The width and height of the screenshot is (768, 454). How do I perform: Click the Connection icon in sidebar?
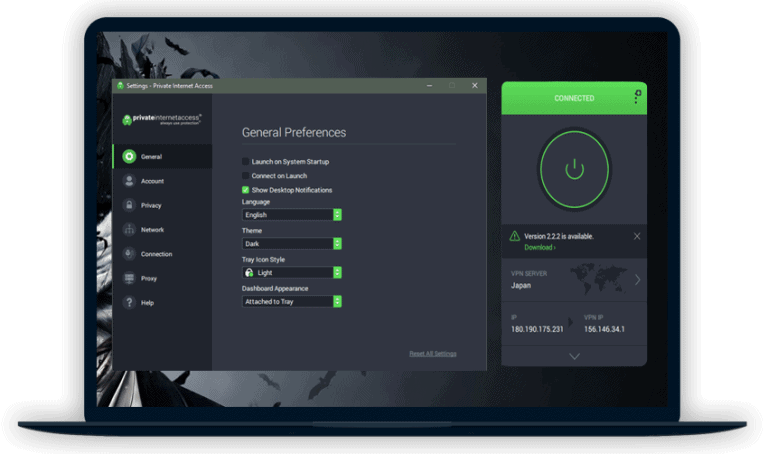[x=129, y=254]
